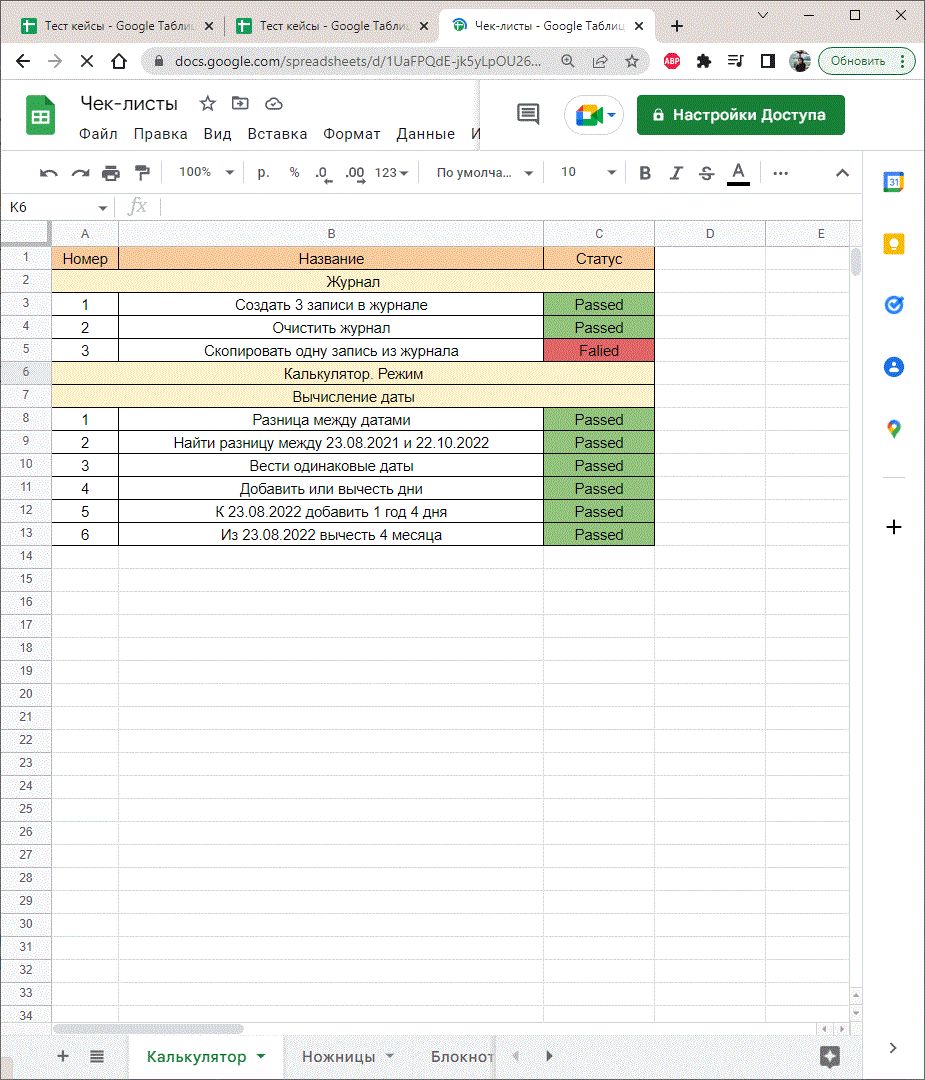Click the Move to folder icon
The width and height of the screenshot is (925, 1080).
(x=240, y=103)
